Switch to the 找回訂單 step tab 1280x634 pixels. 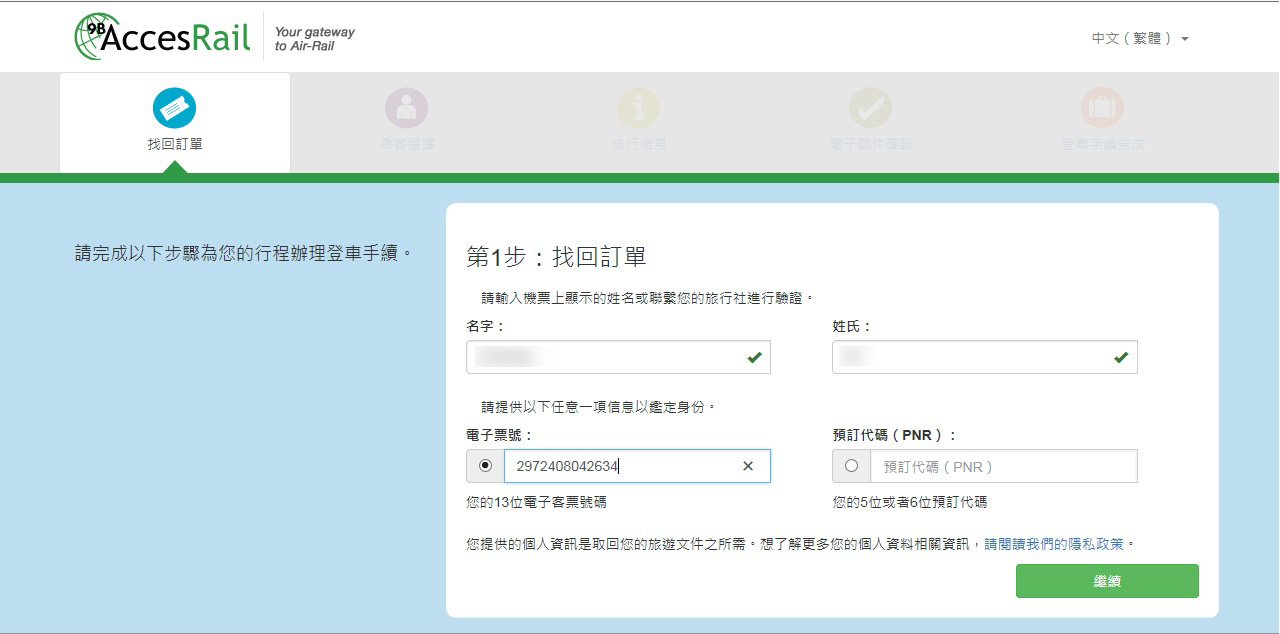point(175,144)
